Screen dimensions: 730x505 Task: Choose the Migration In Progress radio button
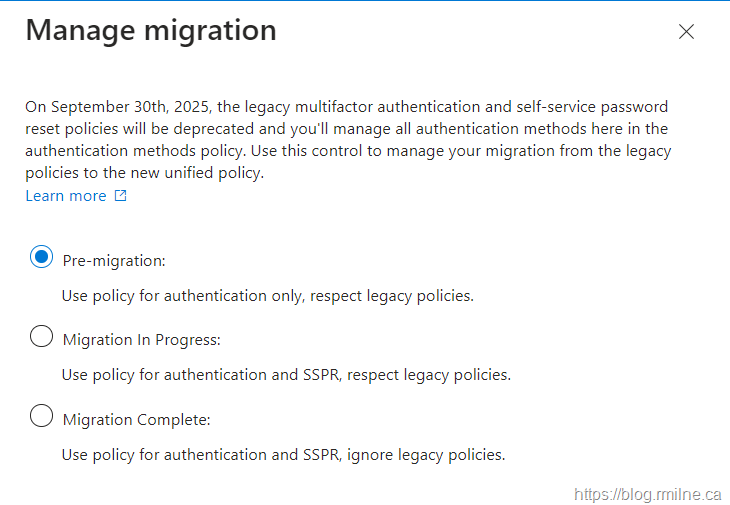(41, 337)
